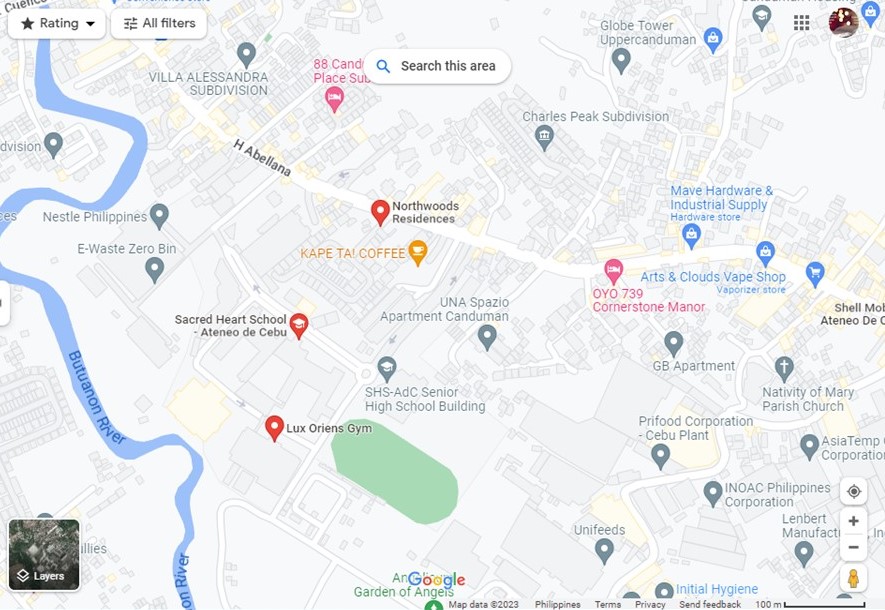Click the KAPE TA! COFFEE cup marker
The height and width of the screenshot is (610, 885).
click(418, 252)
